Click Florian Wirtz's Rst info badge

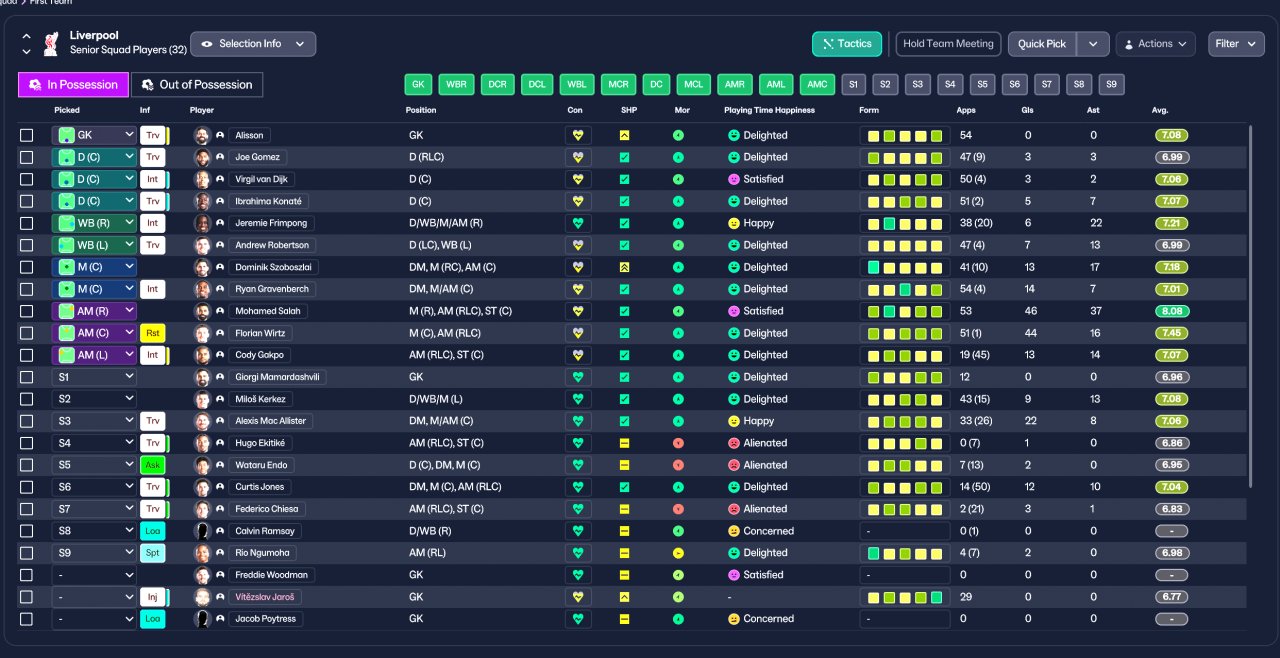pos(152,333)
